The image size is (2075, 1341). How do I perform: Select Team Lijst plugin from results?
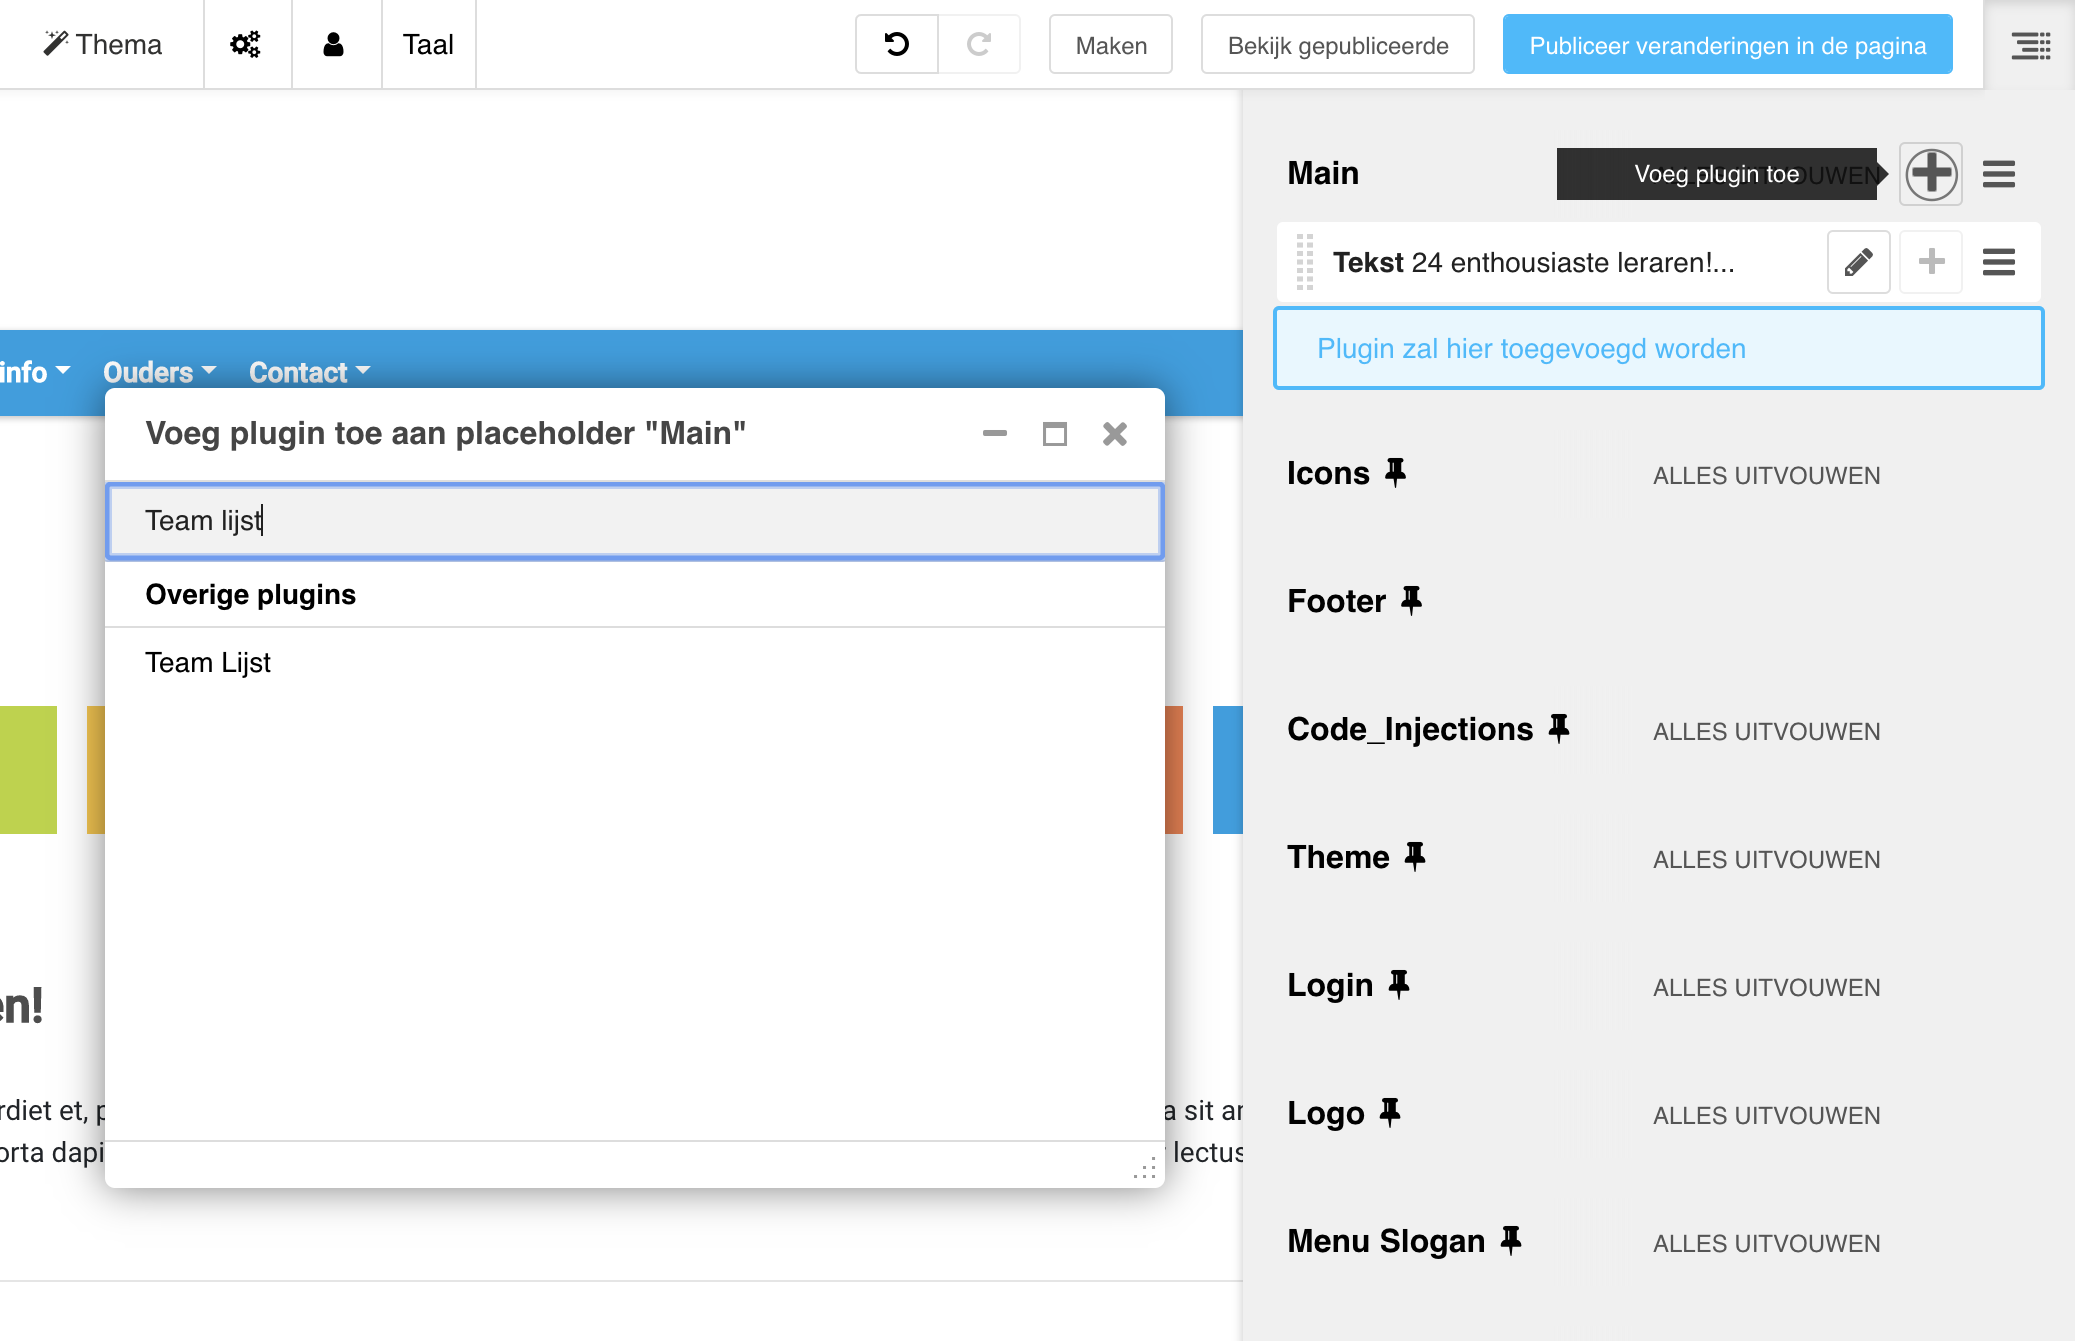click(x=208, y=662)
